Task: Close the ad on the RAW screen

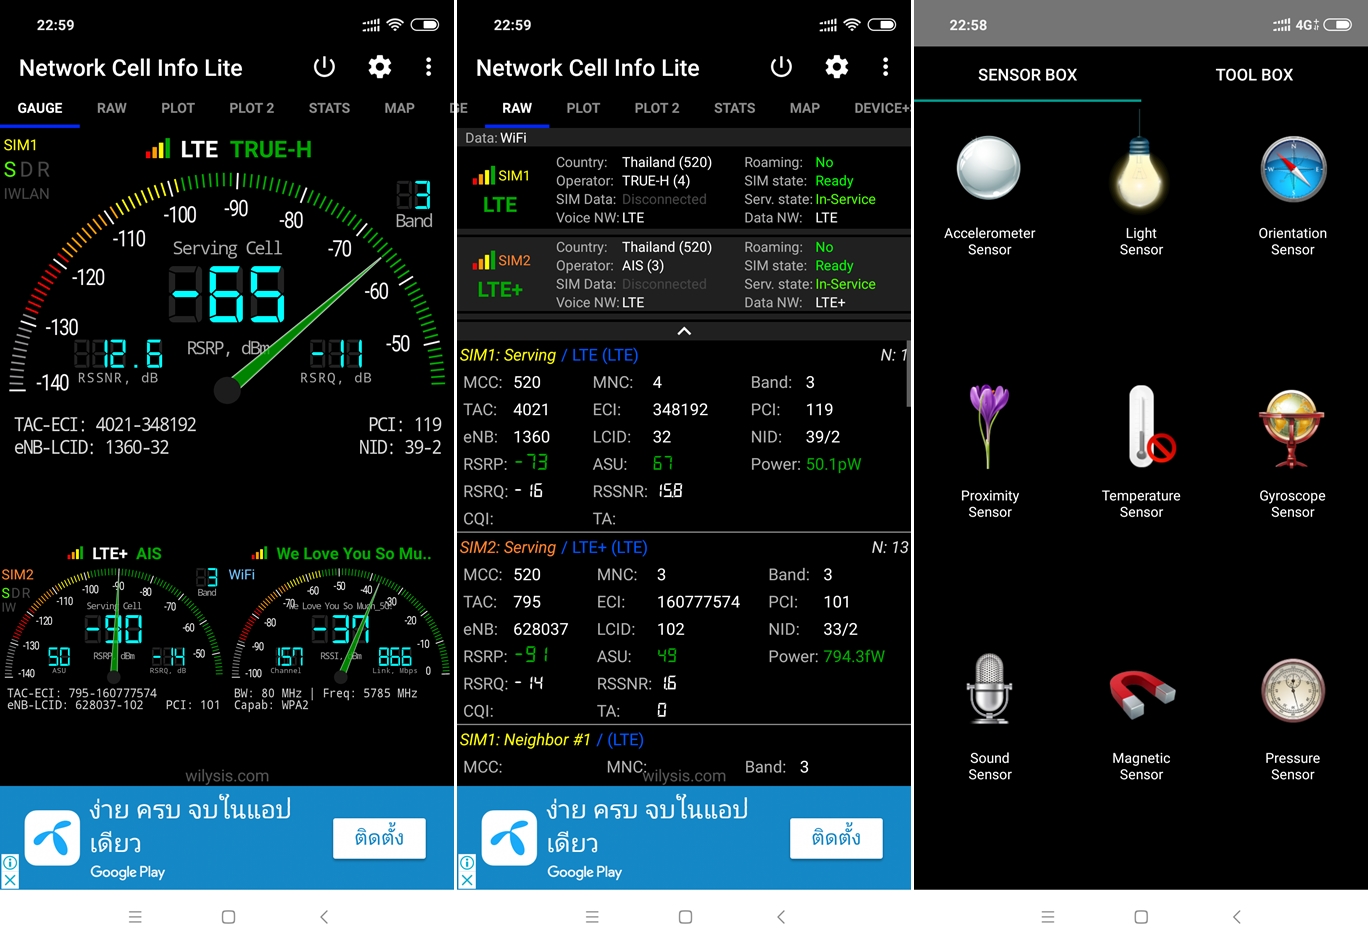Action: click(466, 880)
